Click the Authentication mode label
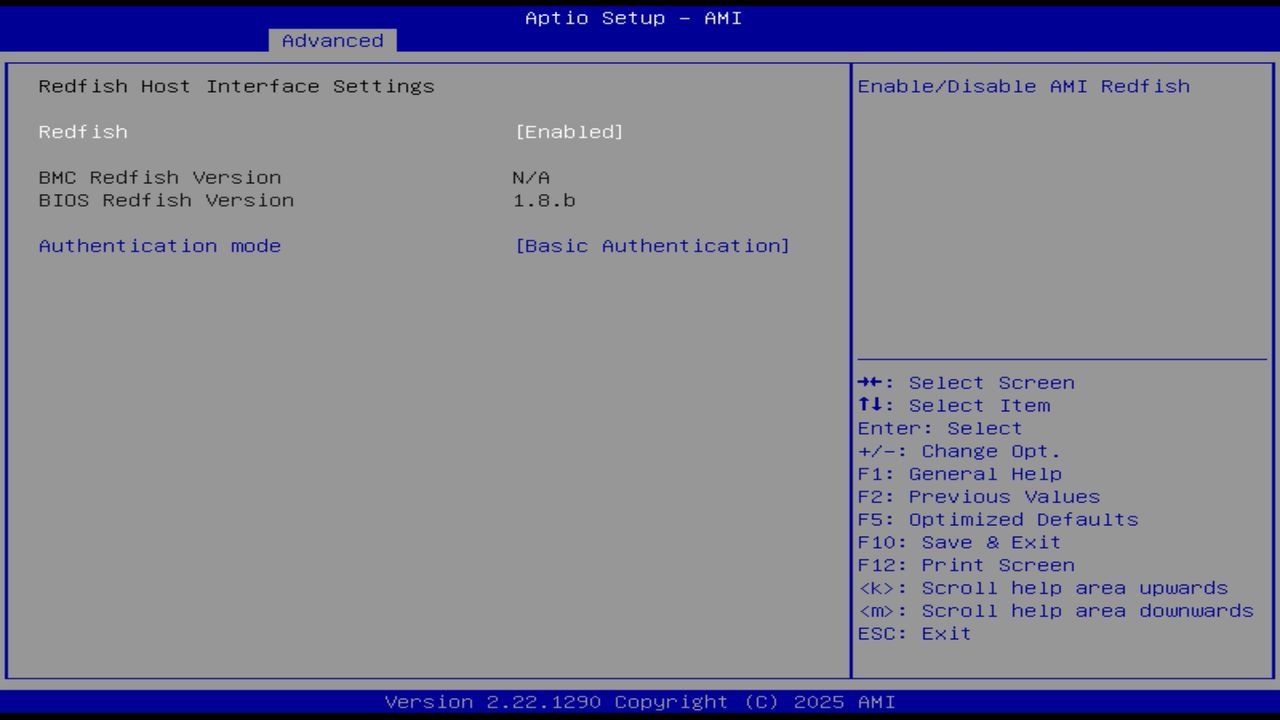The width and height of the screenshot is (1280, 720). coord(159,245)
